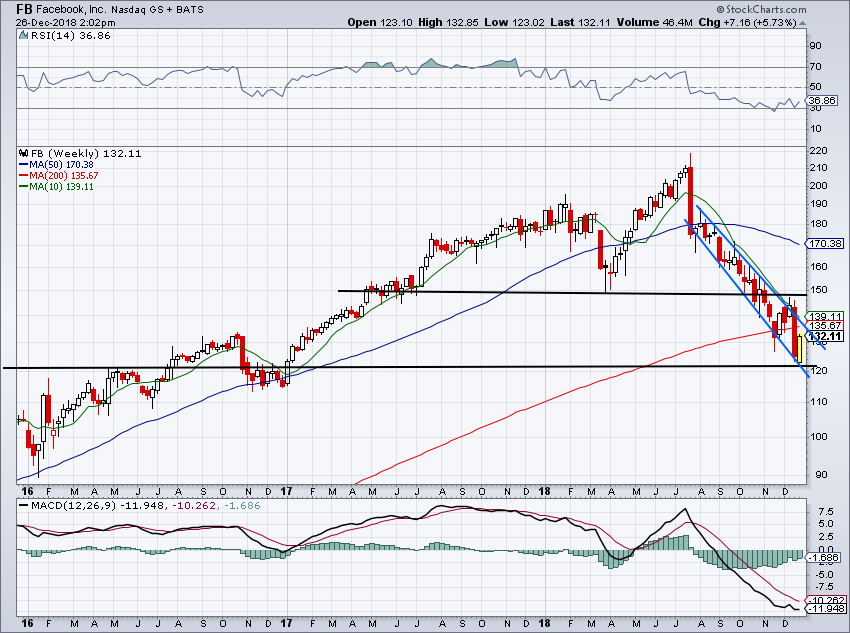Click the 7.5 label on MACD axis
This screenshot has width=850, height=633.
click(826, 512)
